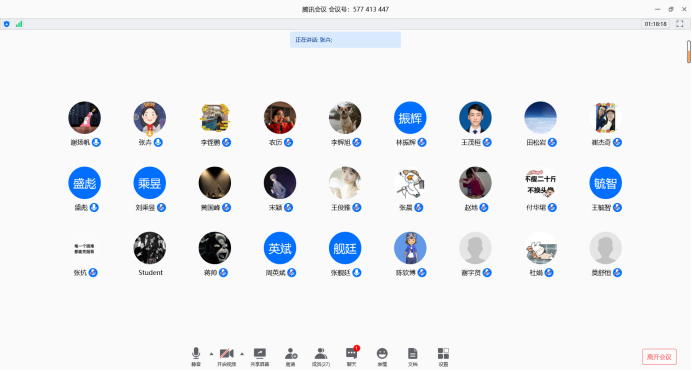Click the muted mic icon beside 蒋帅

(223, 273)
